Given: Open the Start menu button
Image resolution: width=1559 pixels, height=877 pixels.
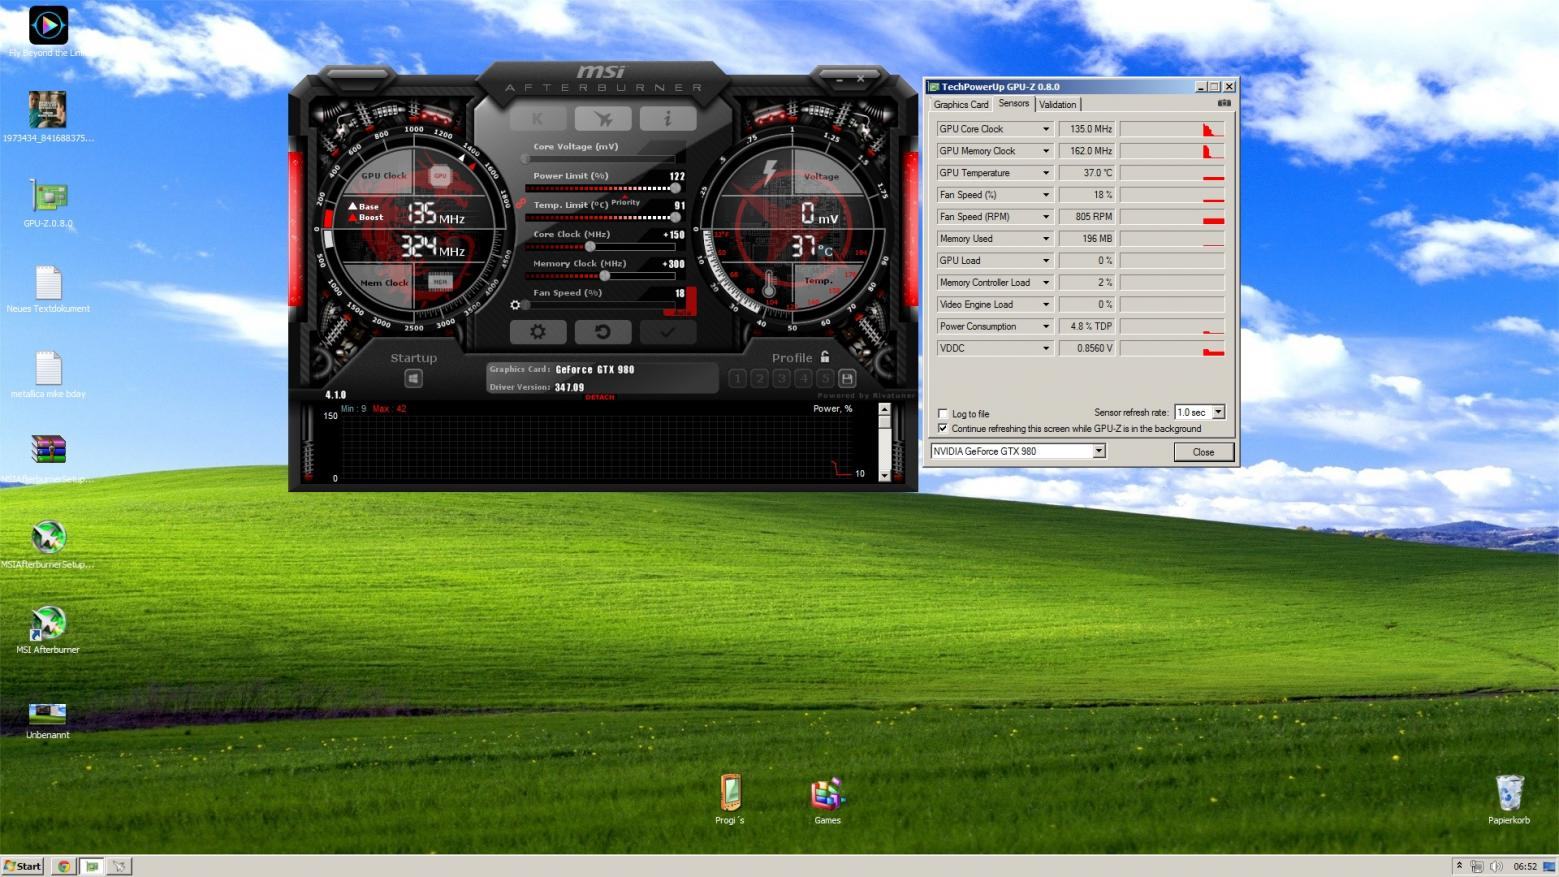Looking at the screenshot, I should tap(23, 866).
